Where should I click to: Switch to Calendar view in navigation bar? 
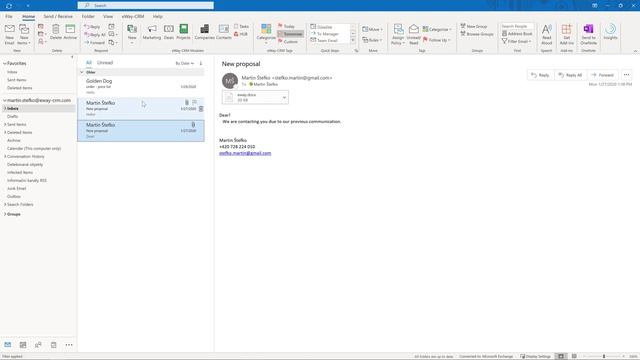(x=23, y=345)
